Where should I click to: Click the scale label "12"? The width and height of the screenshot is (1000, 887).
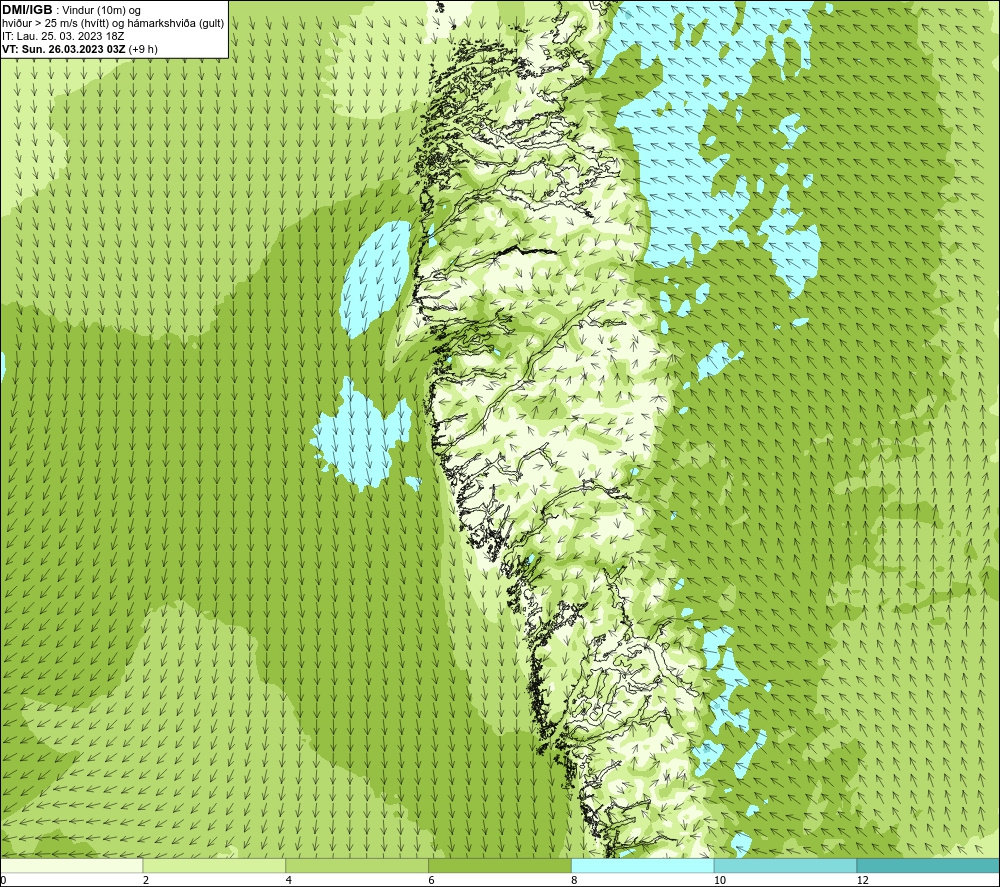tap(863, 881)
